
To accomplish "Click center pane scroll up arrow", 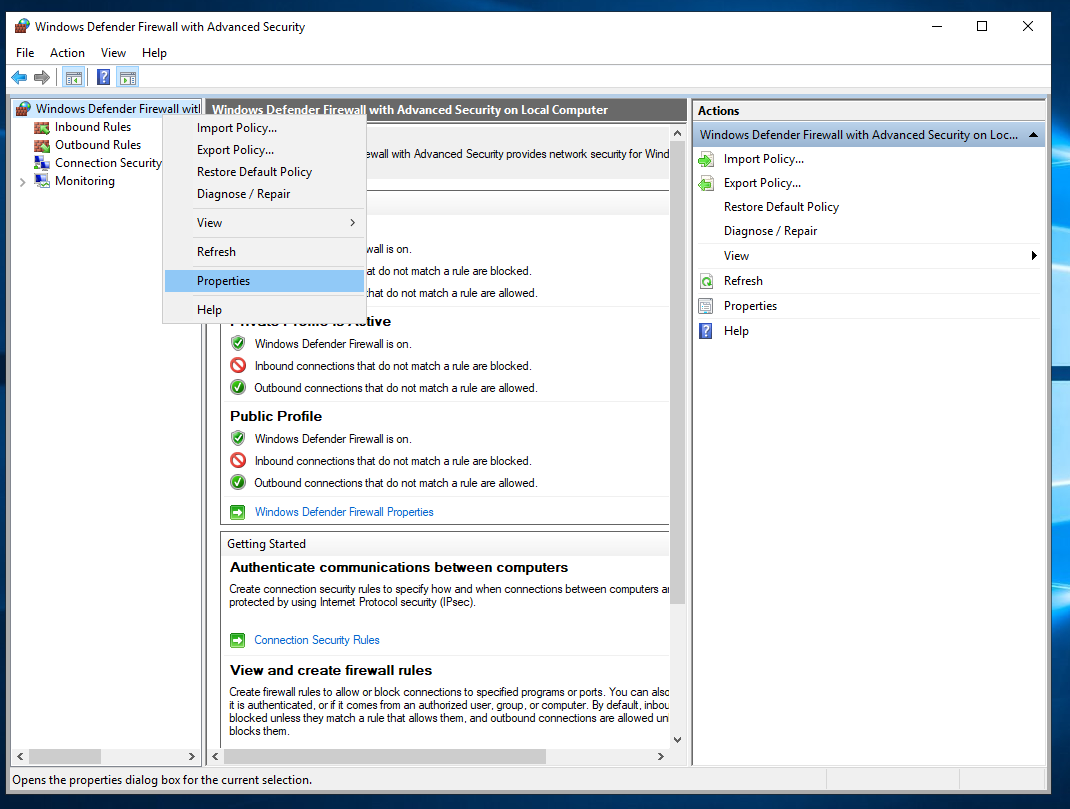I will (677, 134).
